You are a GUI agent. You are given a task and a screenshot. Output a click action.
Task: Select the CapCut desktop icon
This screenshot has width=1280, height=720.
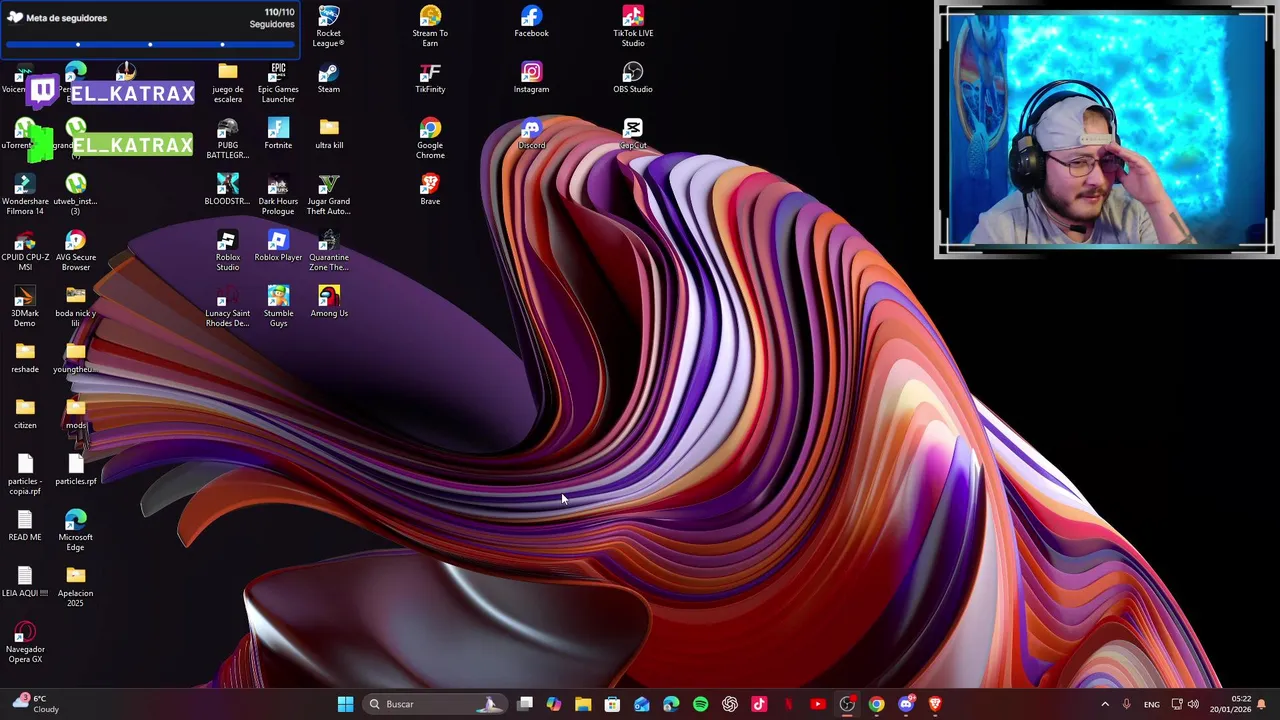click(633, 134)
